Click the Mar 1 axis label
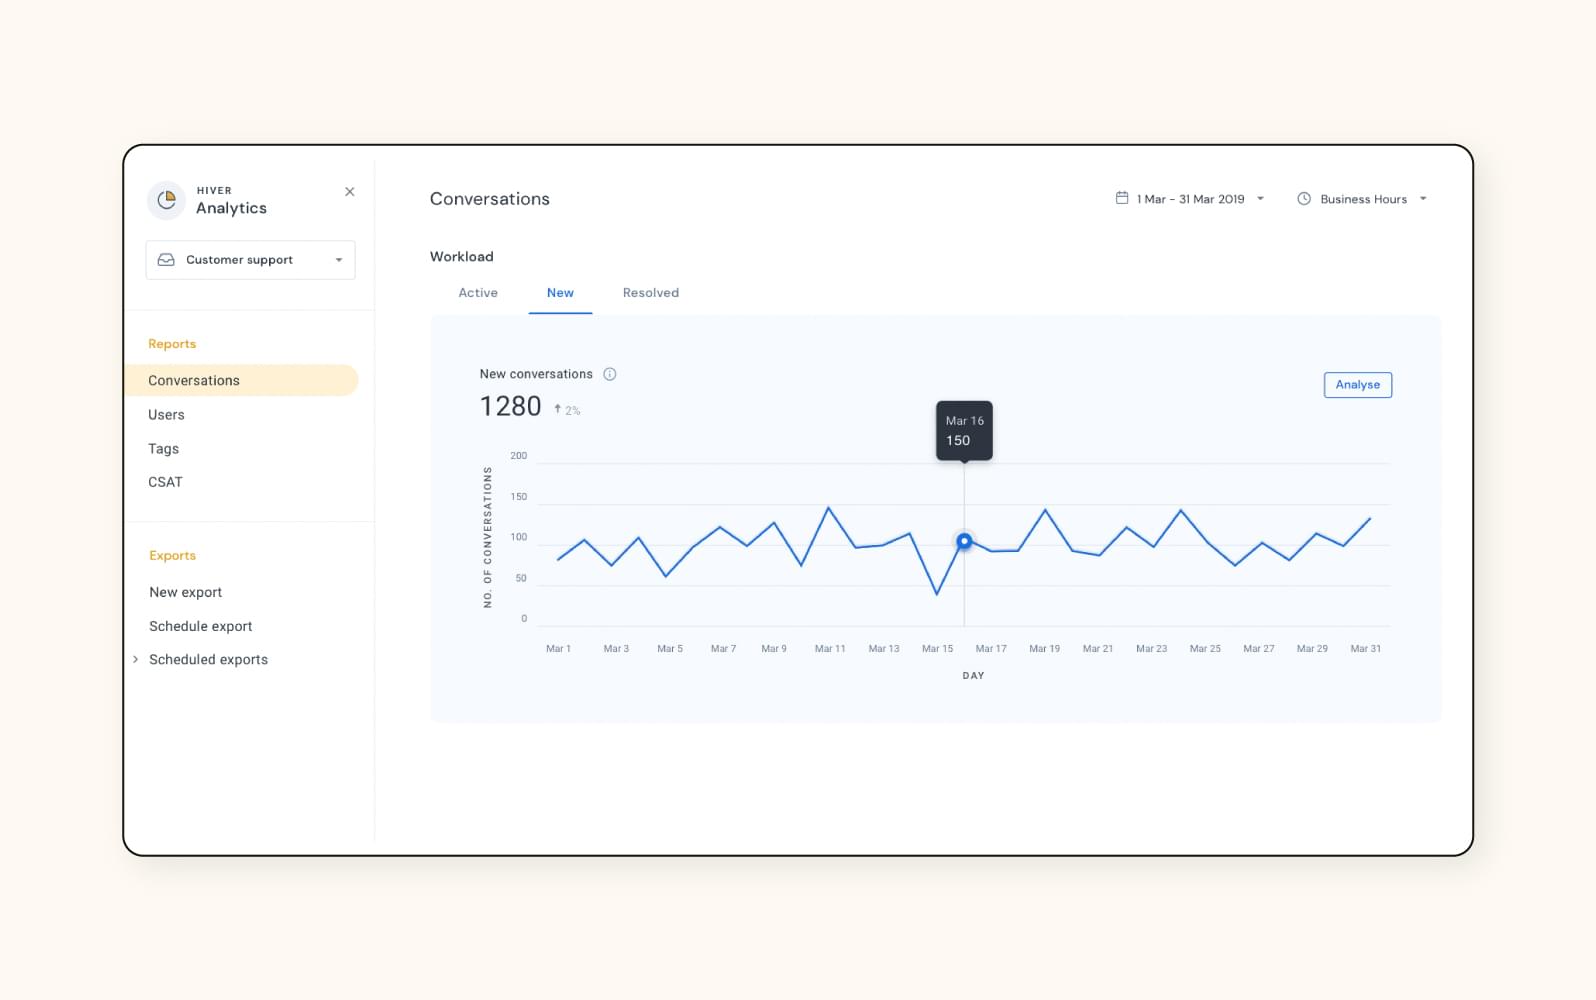The width and height of the screenshot is (1596, 1000). click(558, 649)
